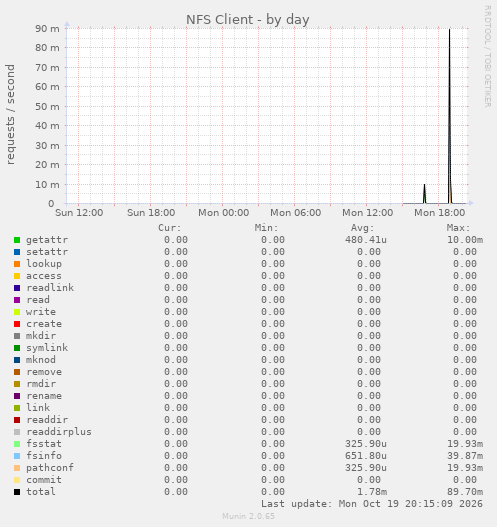Click the pathconf peach legend swatch

(17, 468)
